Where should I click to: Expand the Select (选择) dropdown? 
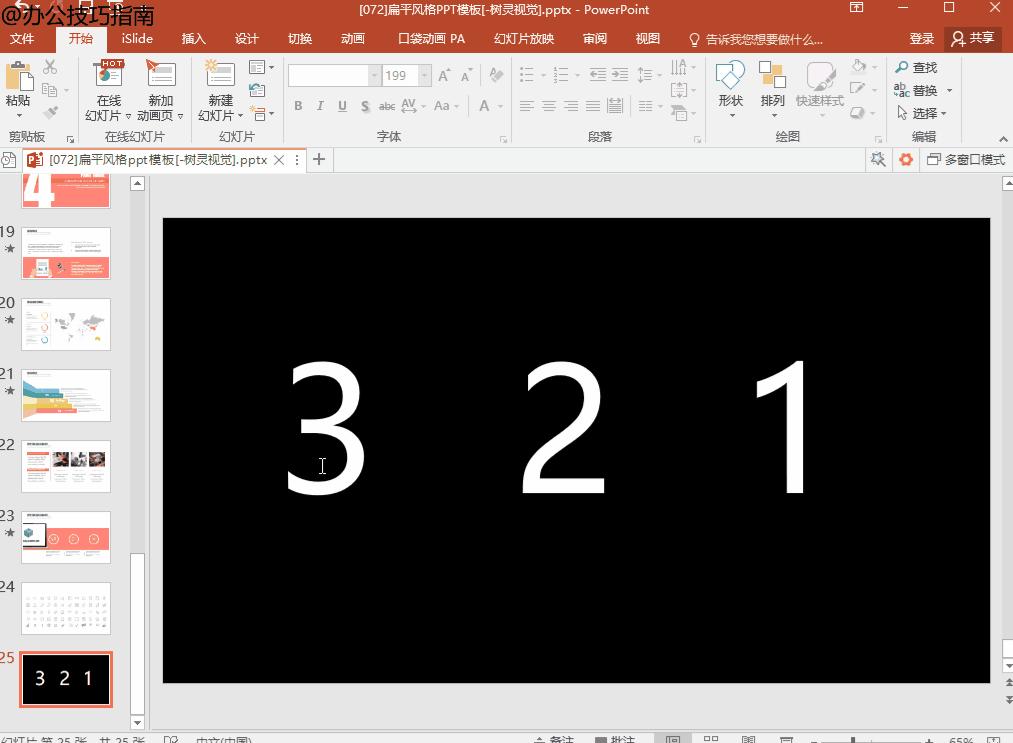tap(922, 113)
